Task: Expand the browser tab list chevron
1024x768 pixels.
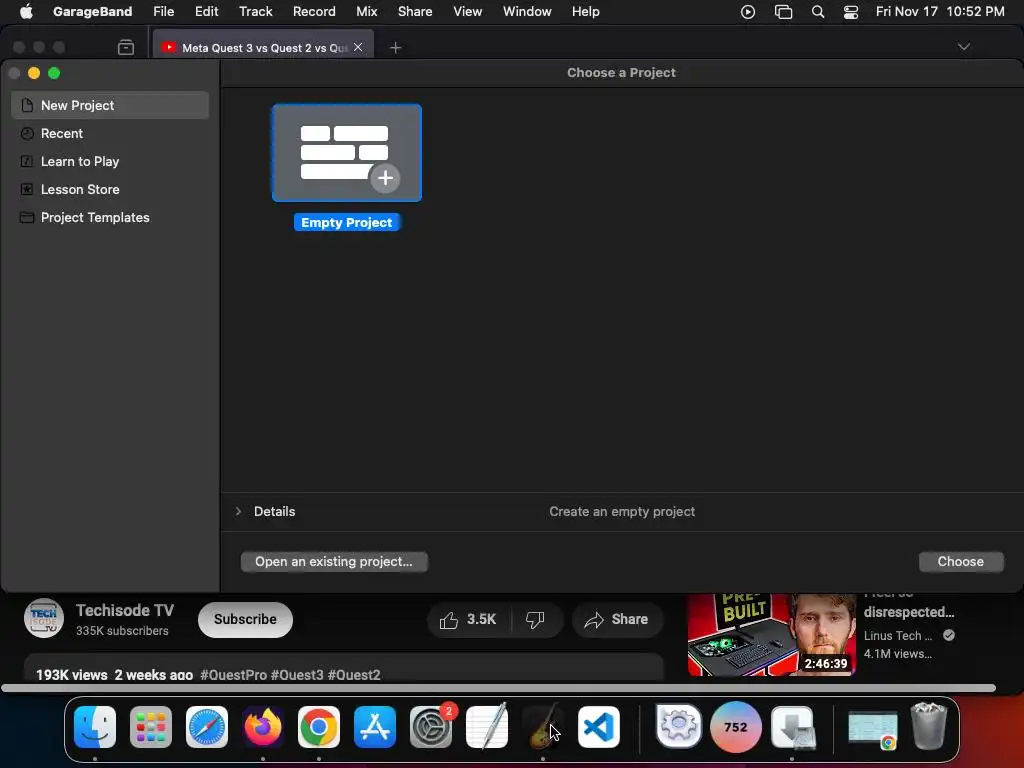Action: [x=963, y=46]
